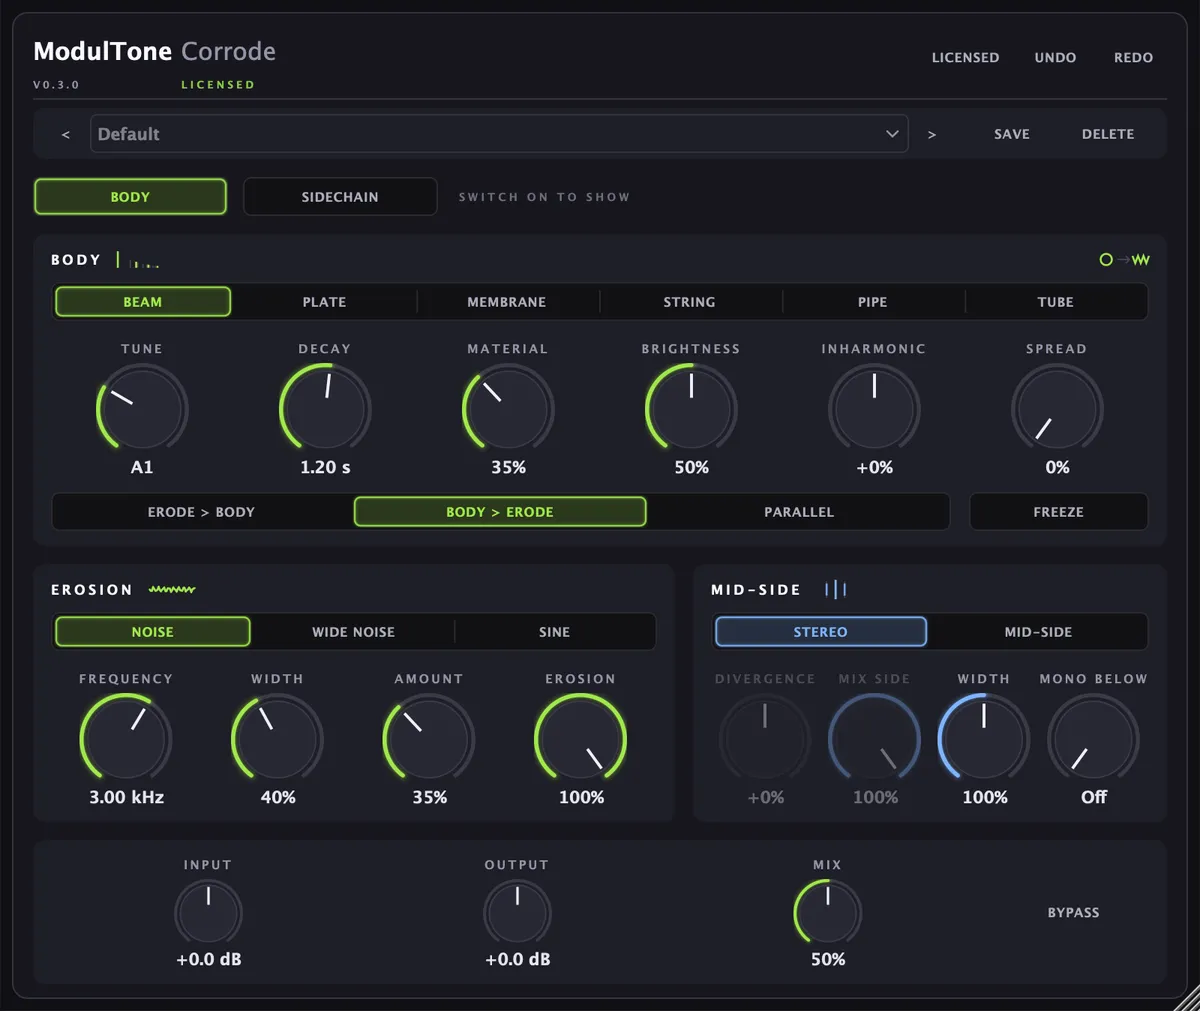Click the signal routing icon in Body panel

pos(1124,260)
